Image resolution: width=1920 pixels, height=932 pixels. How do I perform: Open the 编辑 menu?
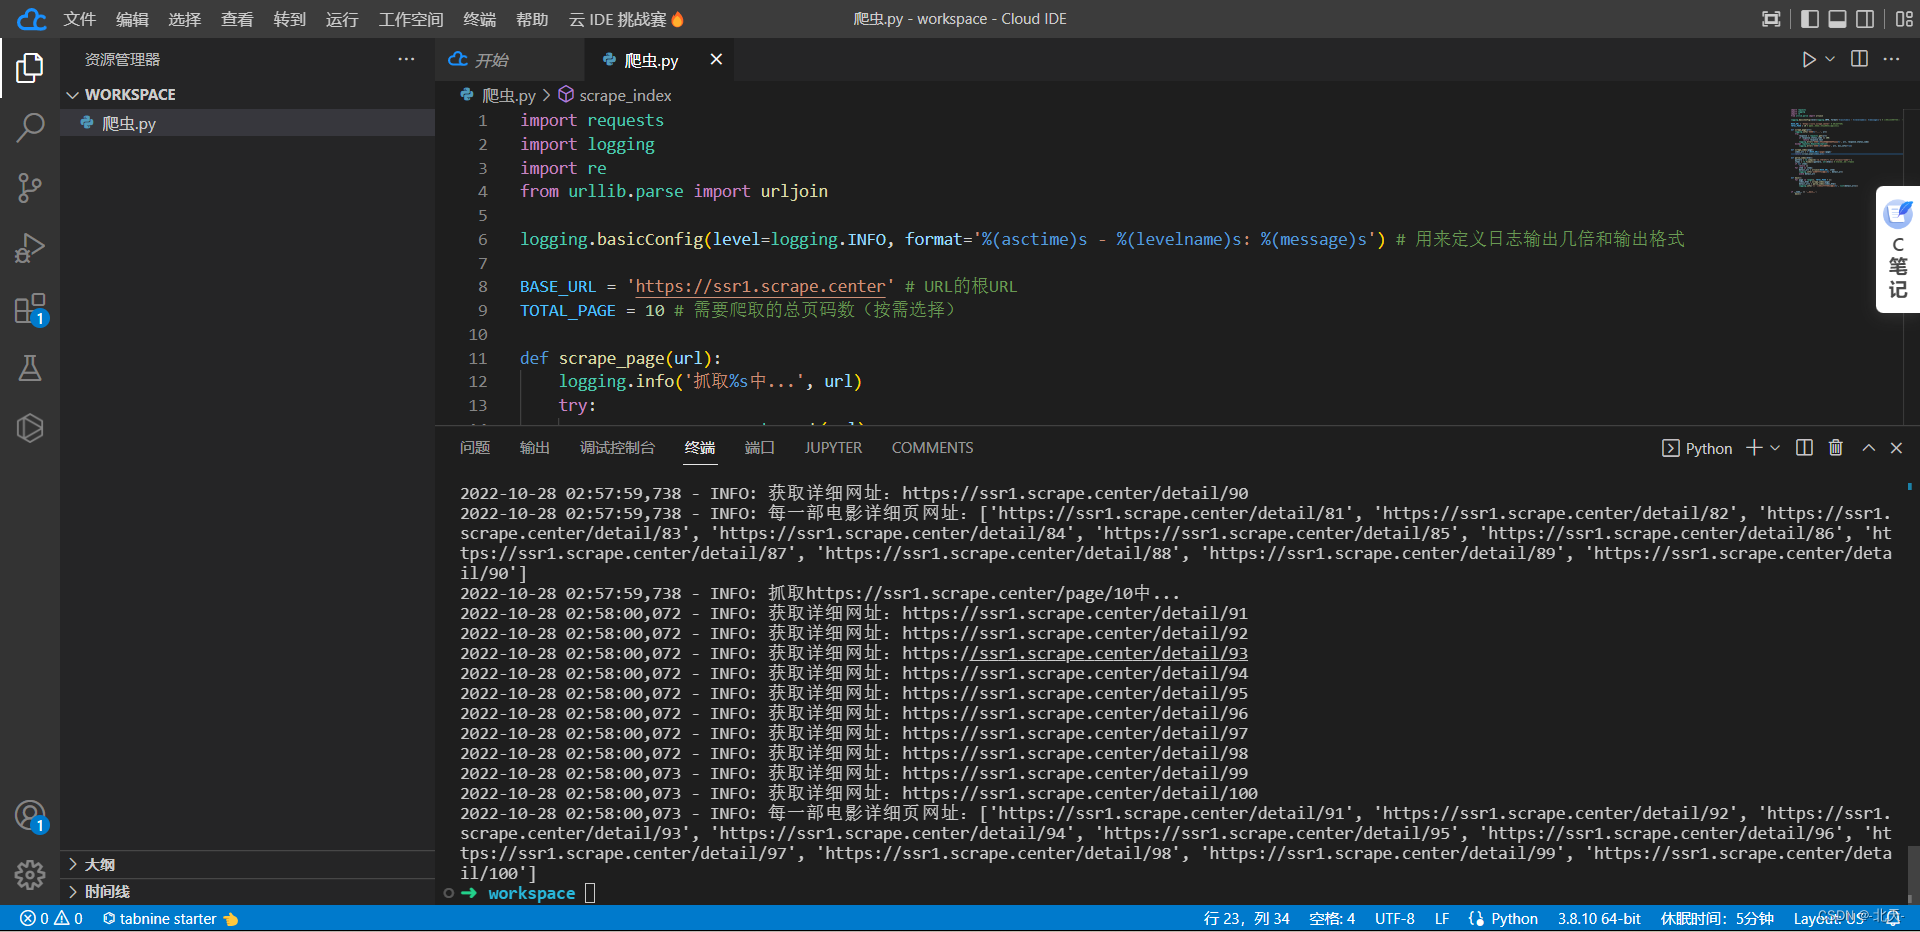click(132, 19)
